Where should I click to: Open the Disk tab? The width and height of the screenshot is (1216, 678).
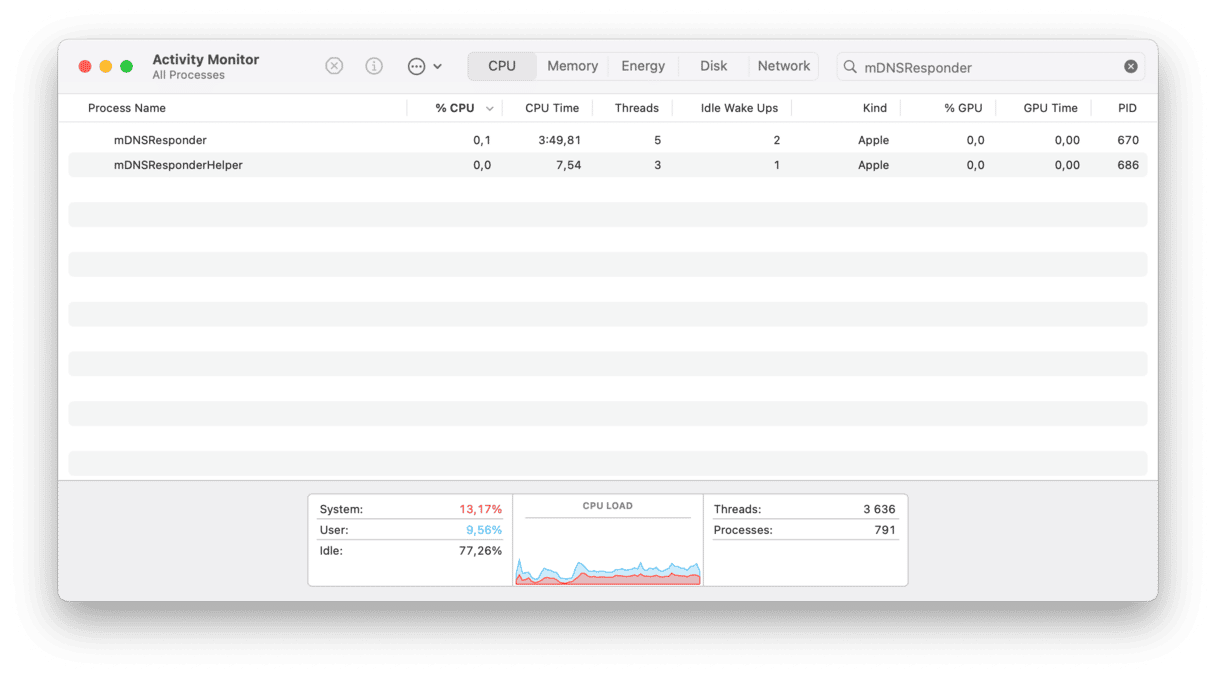pos(713,66)
